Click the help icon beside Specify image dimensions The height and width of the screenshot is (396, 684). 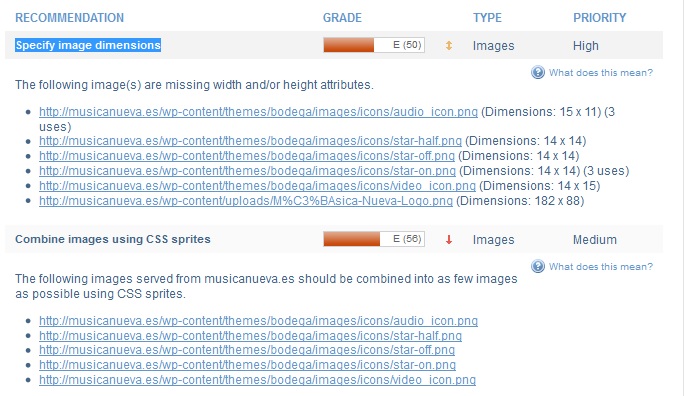pos(538,72)
